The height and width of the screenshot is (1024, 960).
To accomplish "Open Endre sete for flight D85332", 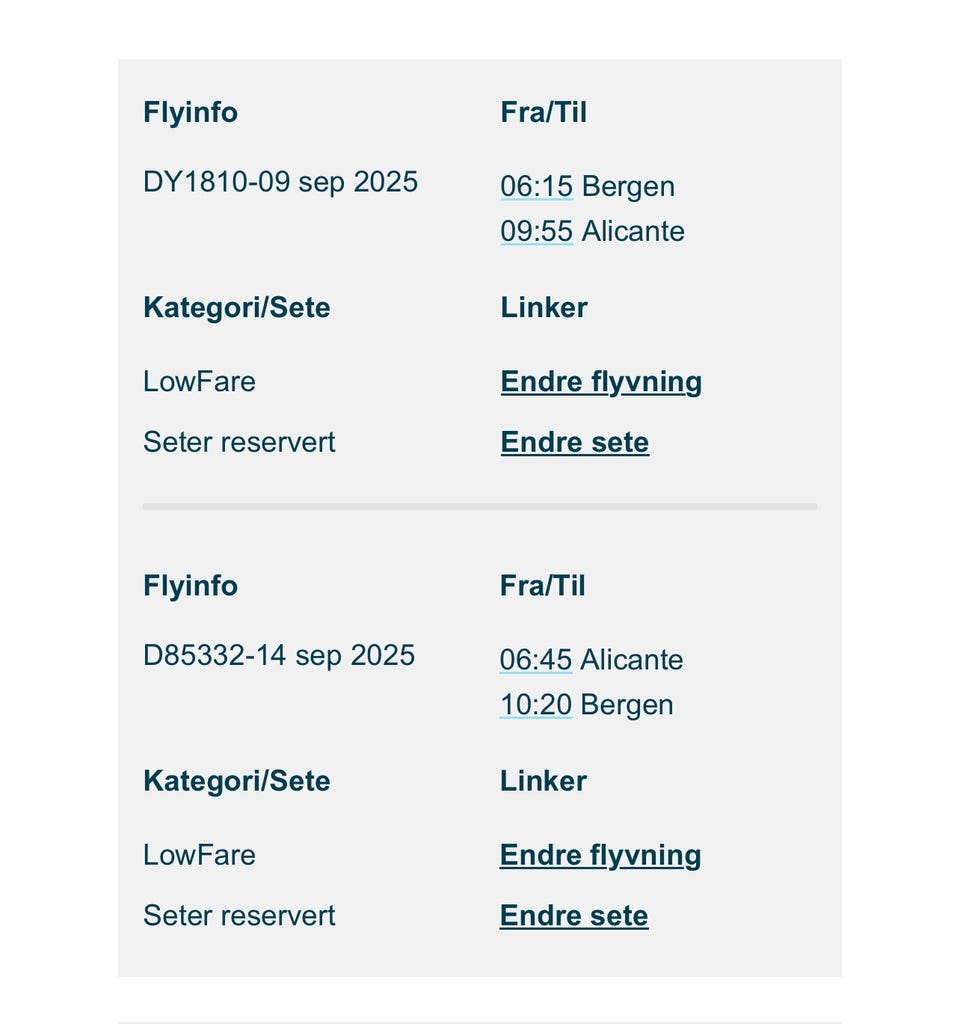I will (x=574, y=915).
